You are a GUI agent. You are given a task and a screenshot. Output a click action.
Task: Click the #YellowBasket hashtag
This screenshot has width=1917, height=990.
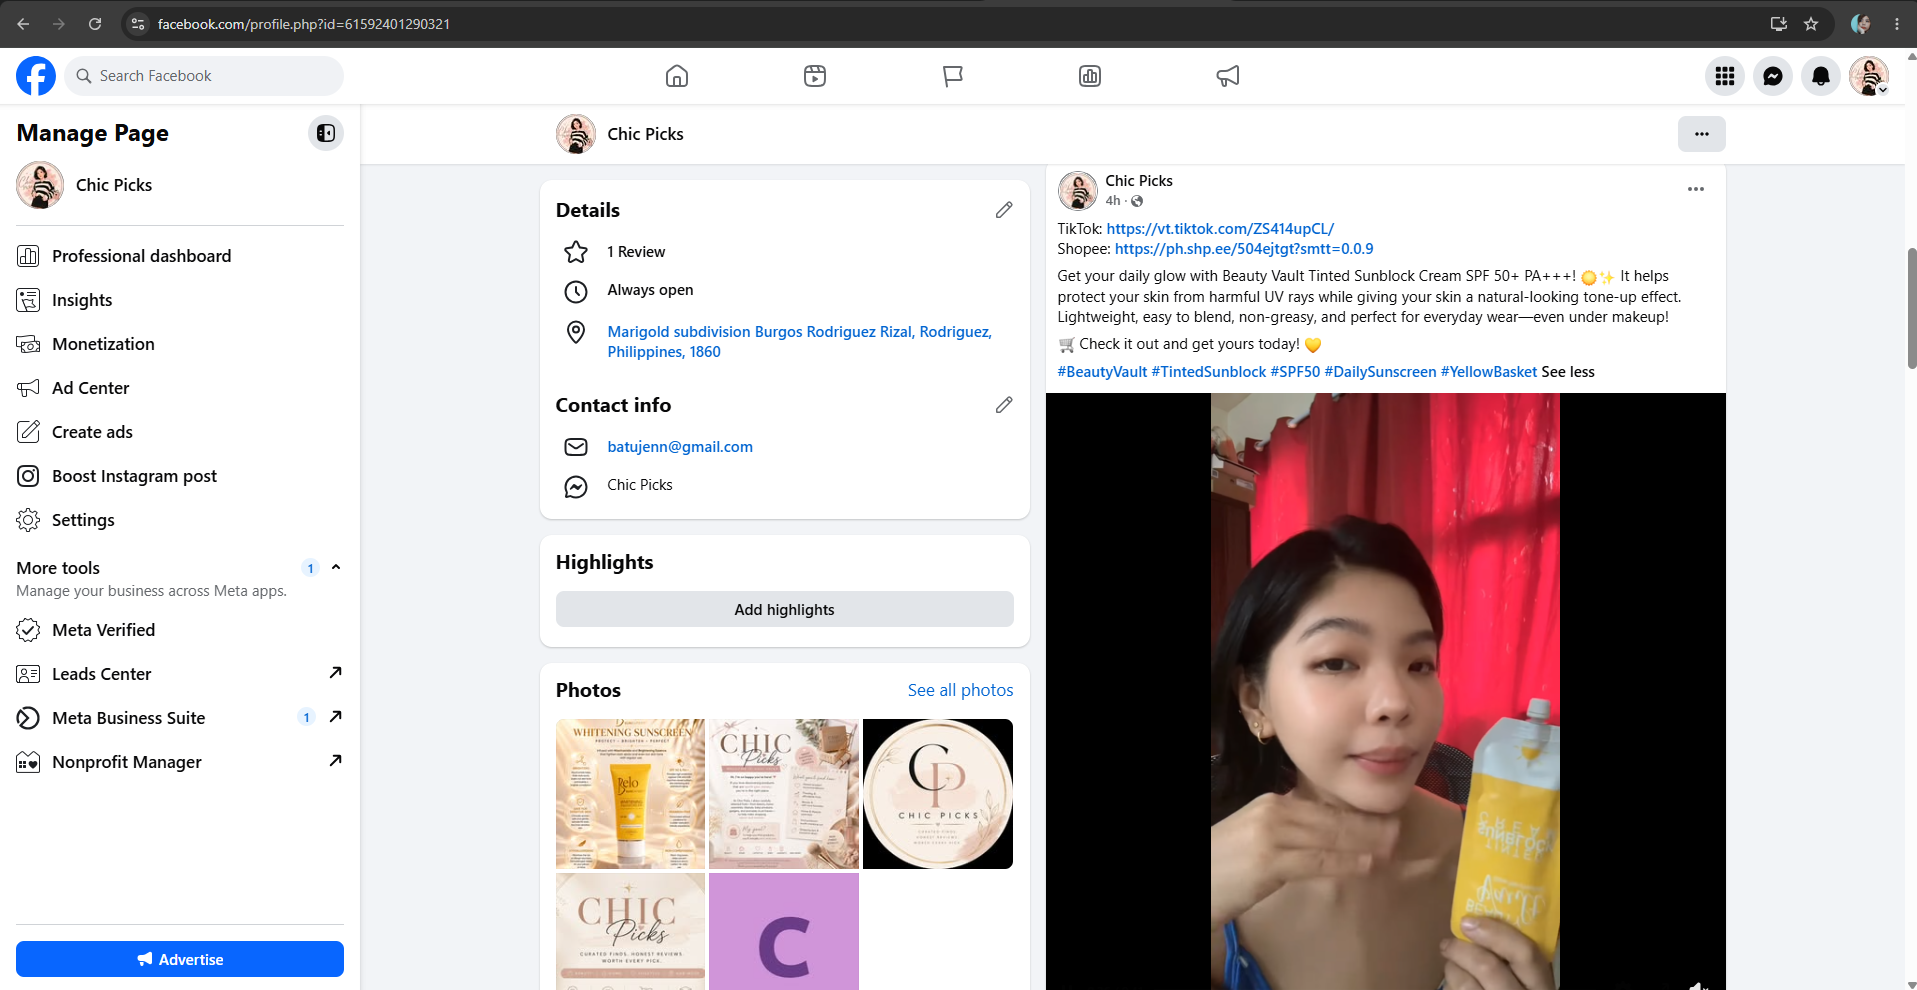tap(1489, 372)
